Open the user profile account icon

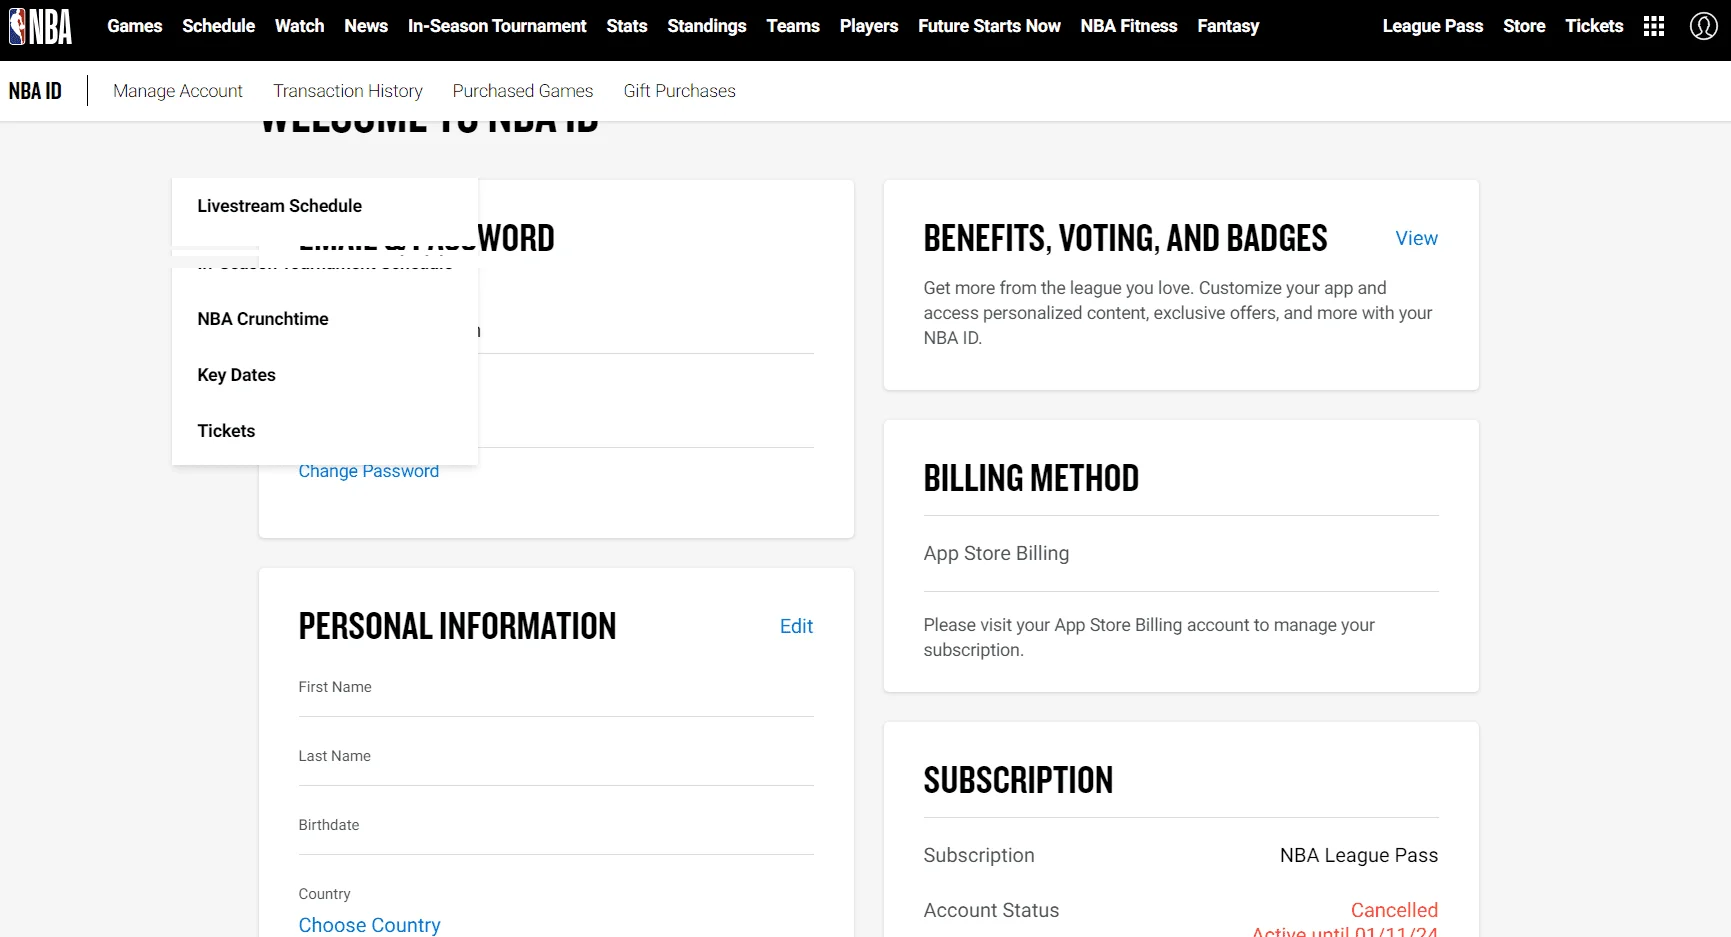pyautogui.click(x=1703, y=26)
